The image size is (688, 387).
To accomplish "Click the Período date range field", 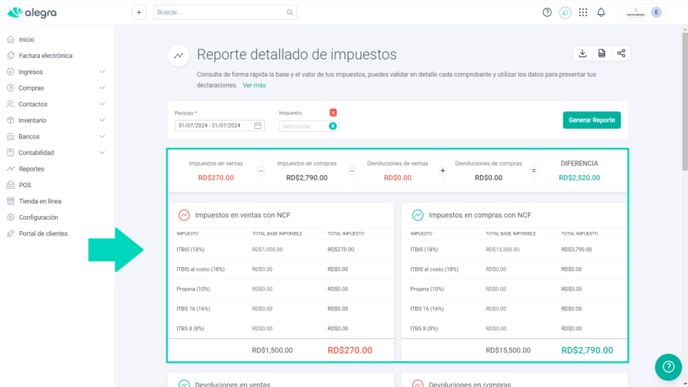I will pos(219,125).
